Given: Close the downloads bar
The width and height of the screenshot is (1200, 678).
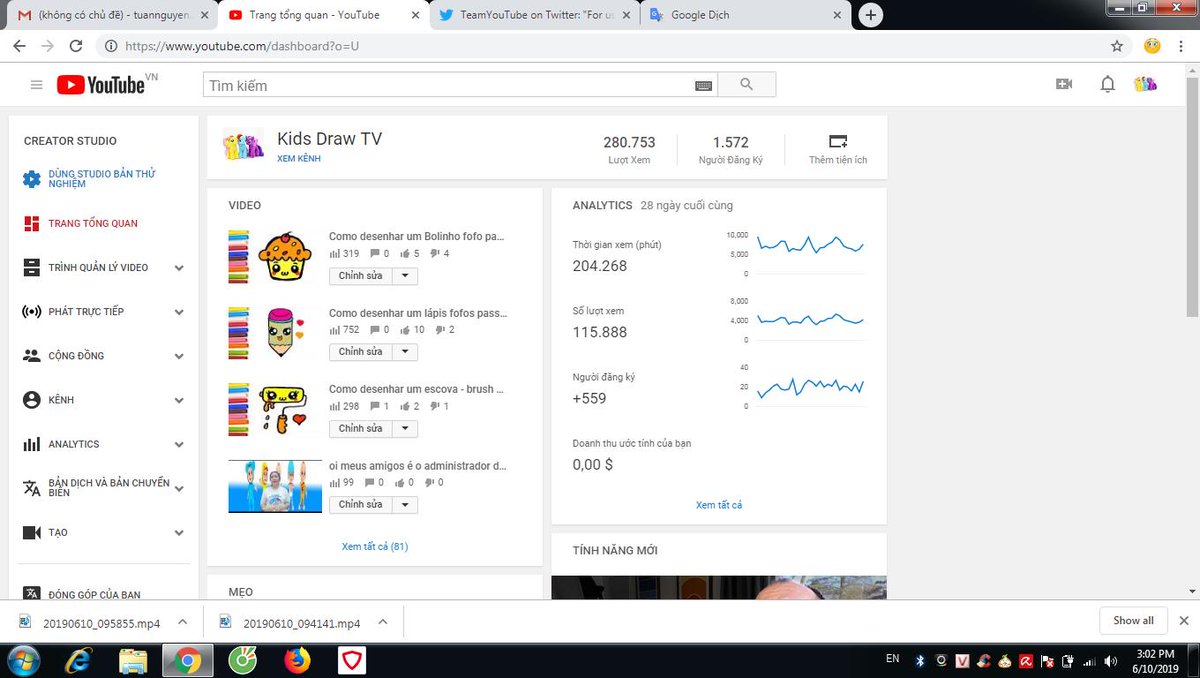Looking at the screenshot, I should point(1184,621).
